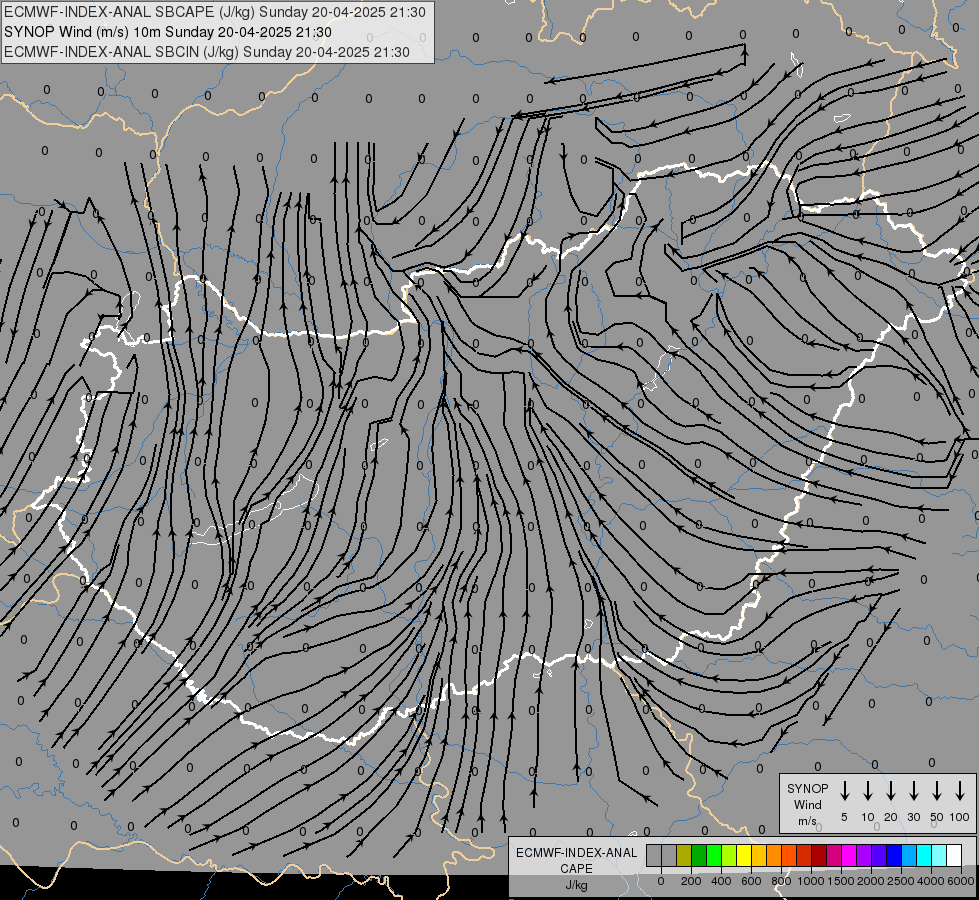Pick the white swatch left of 6000
This screenshot has width=979, height=900.
(x=955, y=855)
